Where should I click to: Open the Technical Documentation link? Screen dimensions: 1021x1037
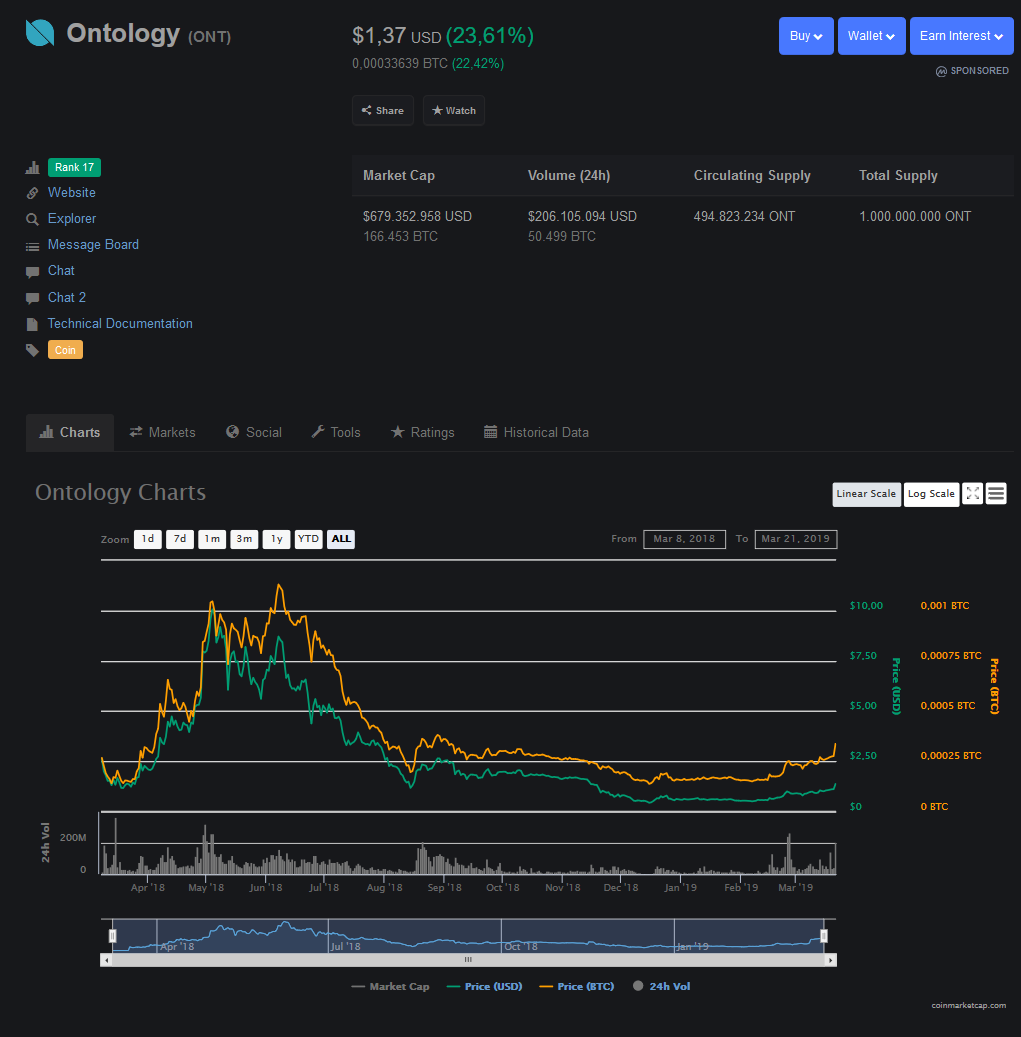tap(120, 323)
